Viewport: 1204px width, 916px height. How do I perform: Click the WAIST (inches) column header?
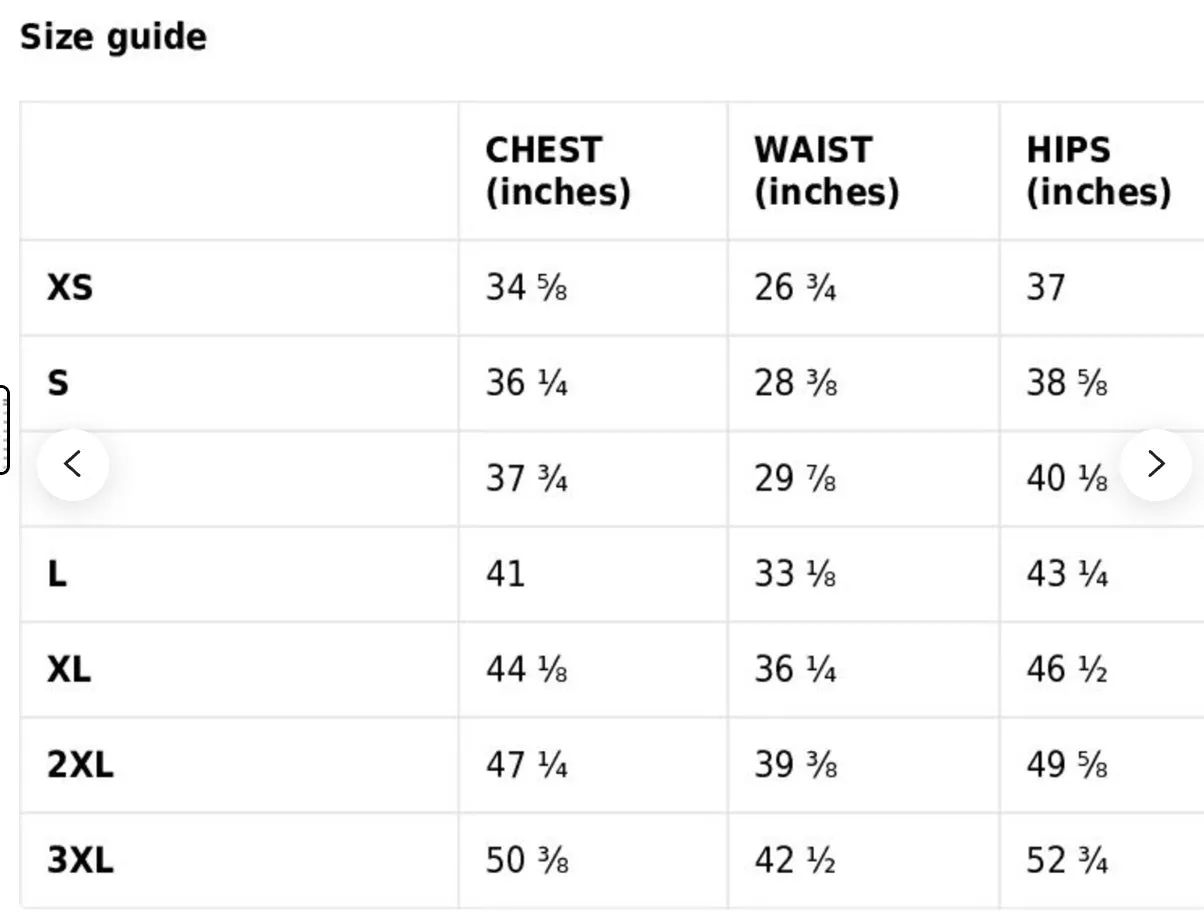[x=827, y=170]
